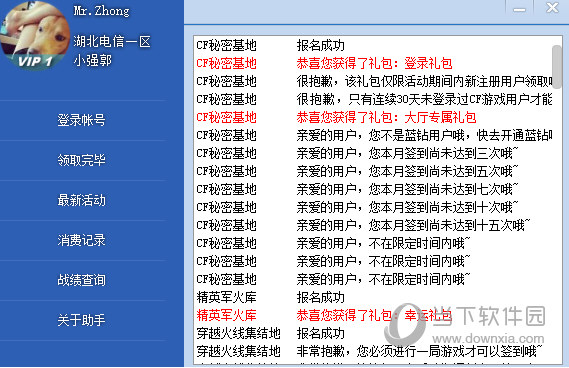
Task: Click the Mr.Zhong user name
Action: coord(102,11)
